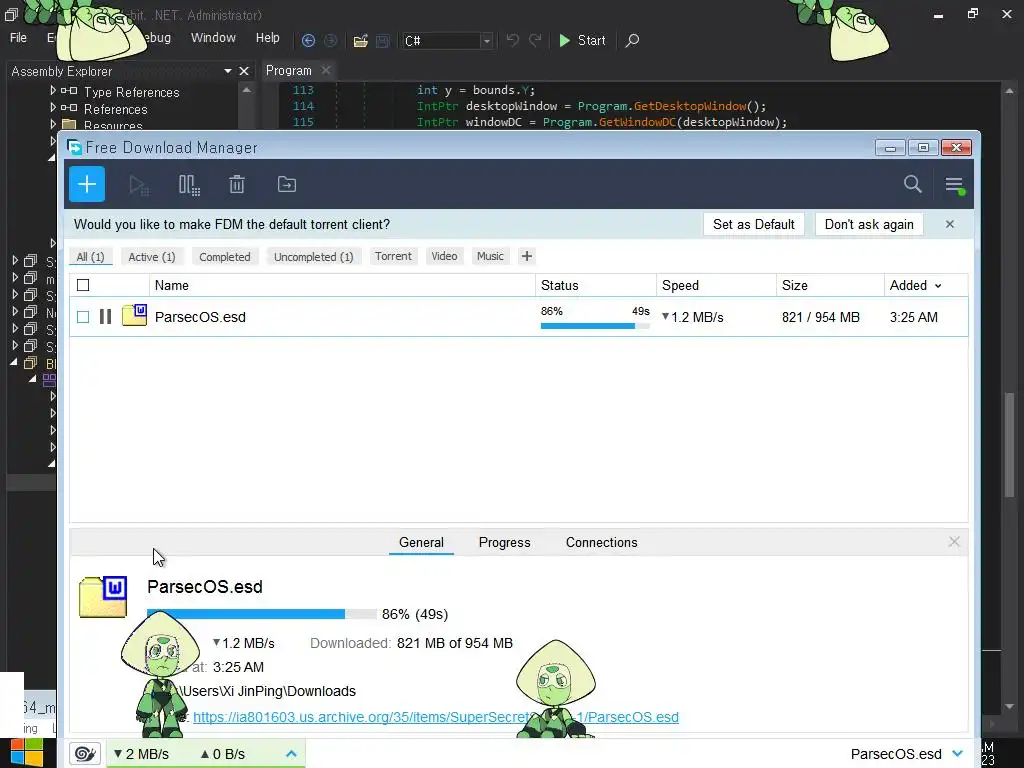Show the Video downloads filter
The image size is (1024, 768).
tap(444, 256)
